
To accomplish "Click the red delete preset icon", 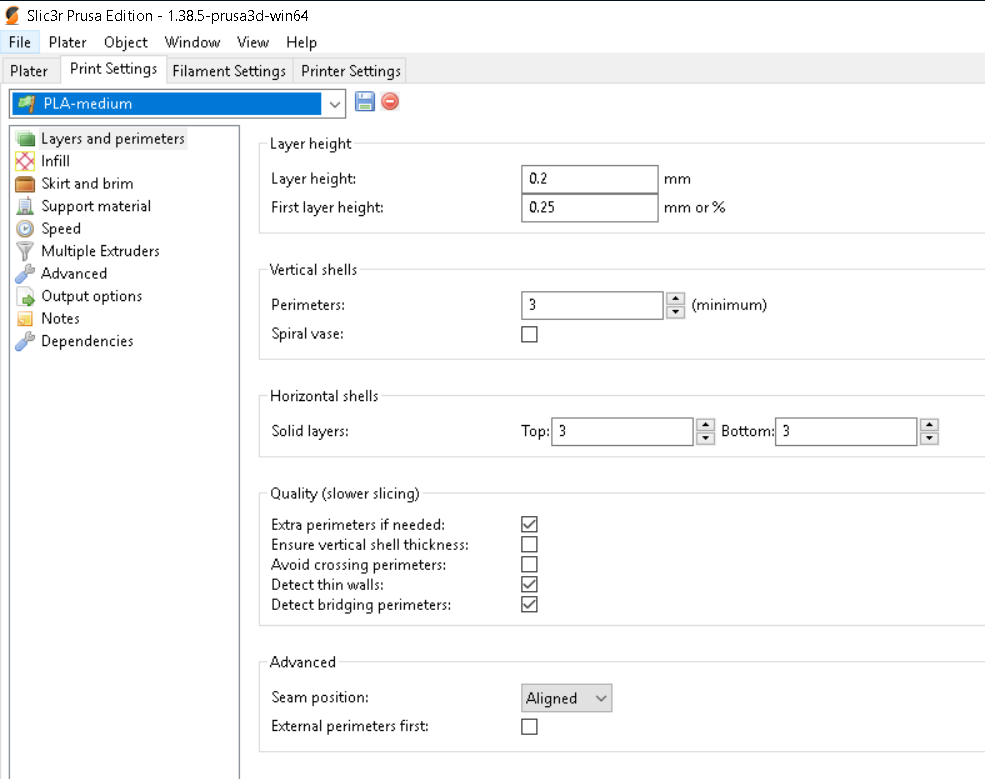I will tap(390, 102).
